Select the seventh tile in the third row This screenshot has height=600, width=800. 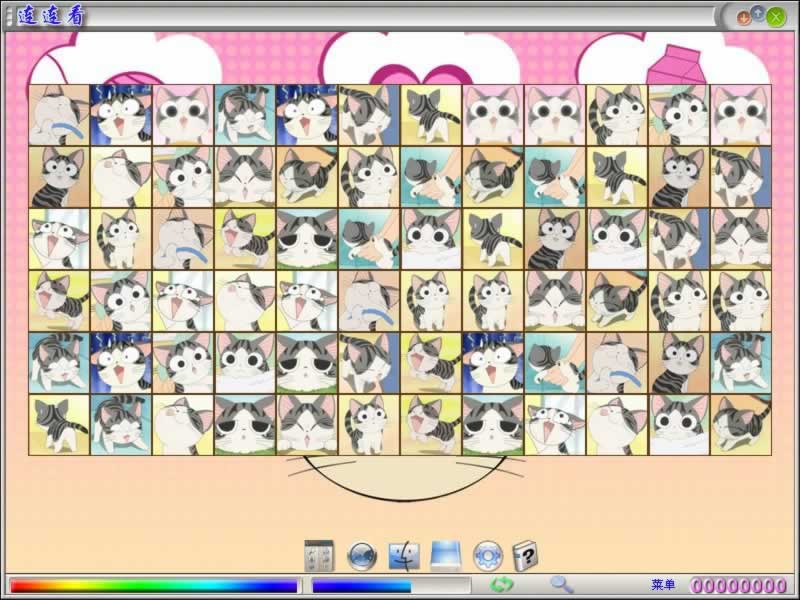(x=432, y=239)
